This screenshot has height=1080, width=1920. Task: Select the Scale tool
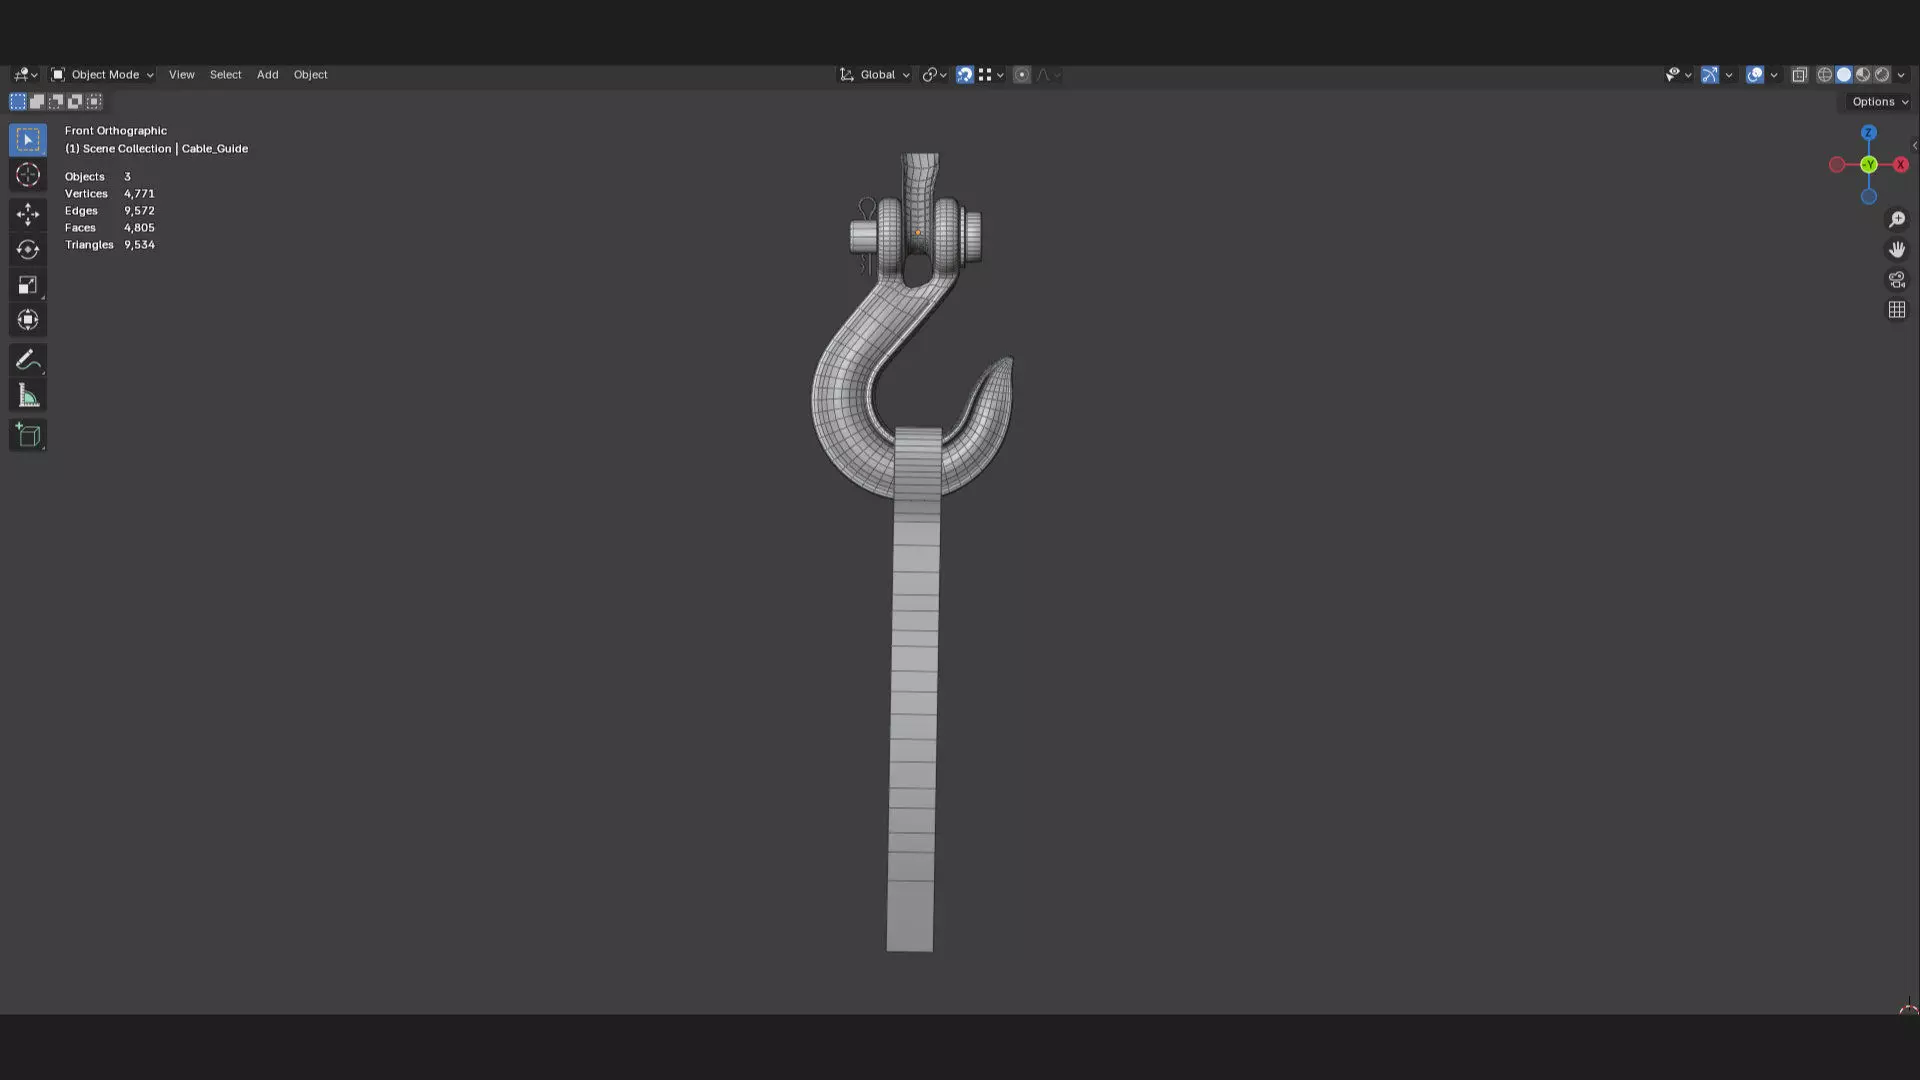click(x=28, y=285)
